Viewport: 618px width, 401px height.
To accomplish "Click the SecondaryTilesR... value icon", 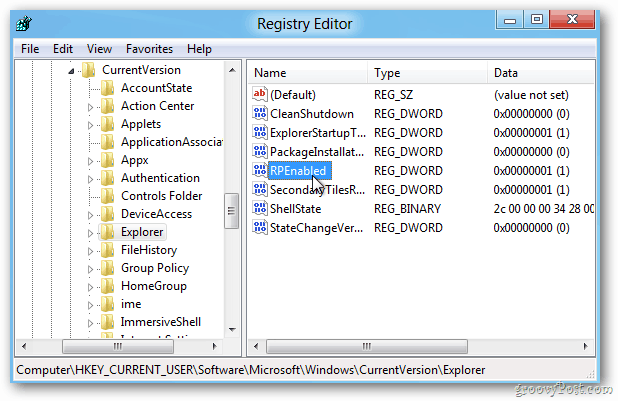I will click(x=260, y=189).
